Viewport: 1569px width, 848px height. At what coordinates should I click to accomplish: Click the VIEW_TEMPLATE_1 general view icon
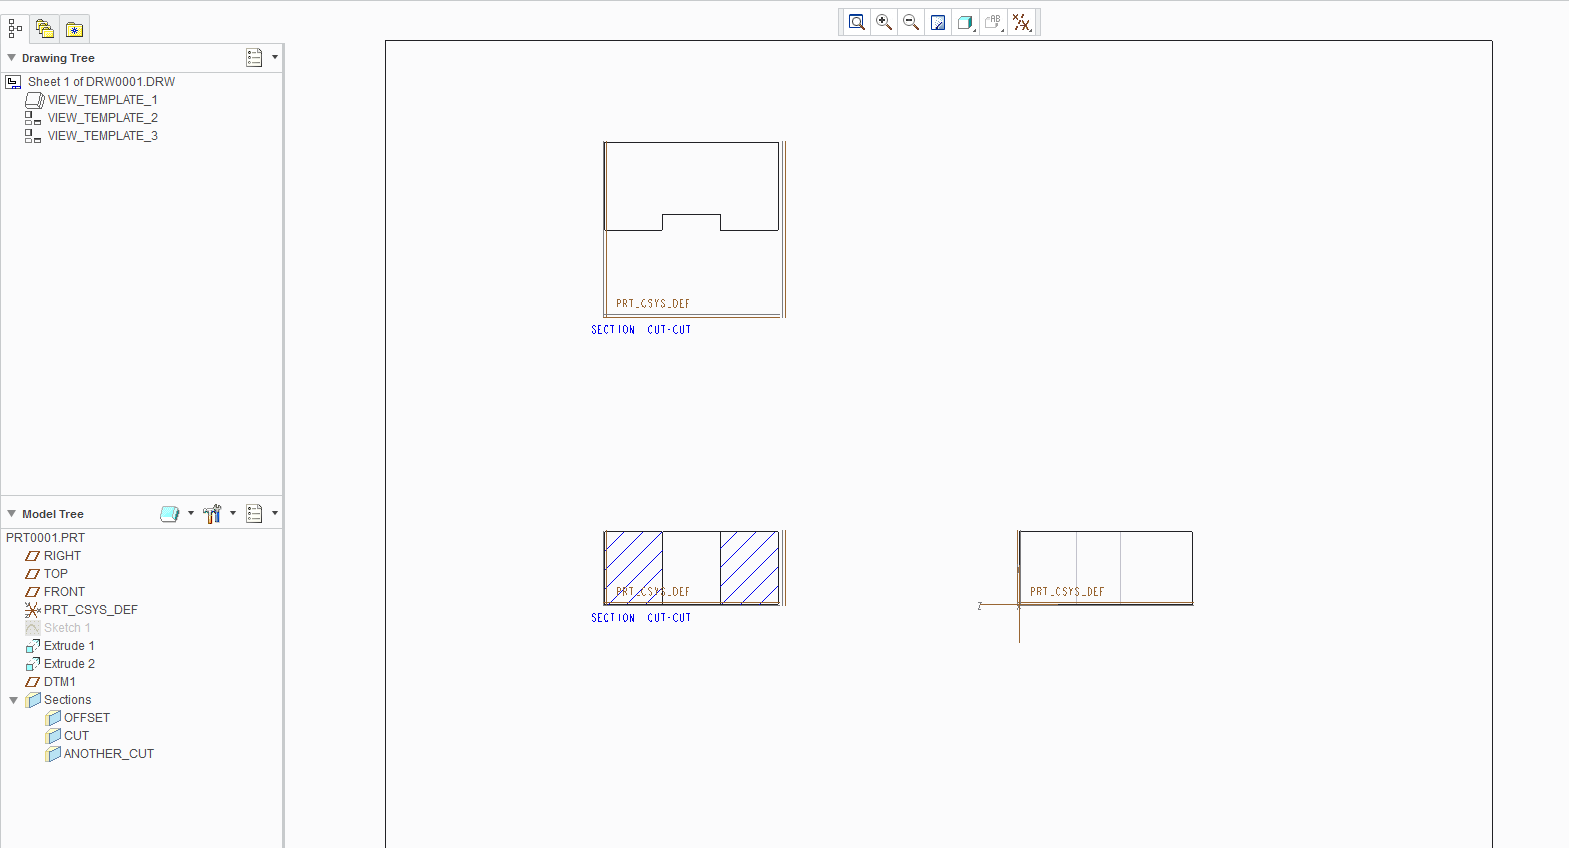coord(34,100)
